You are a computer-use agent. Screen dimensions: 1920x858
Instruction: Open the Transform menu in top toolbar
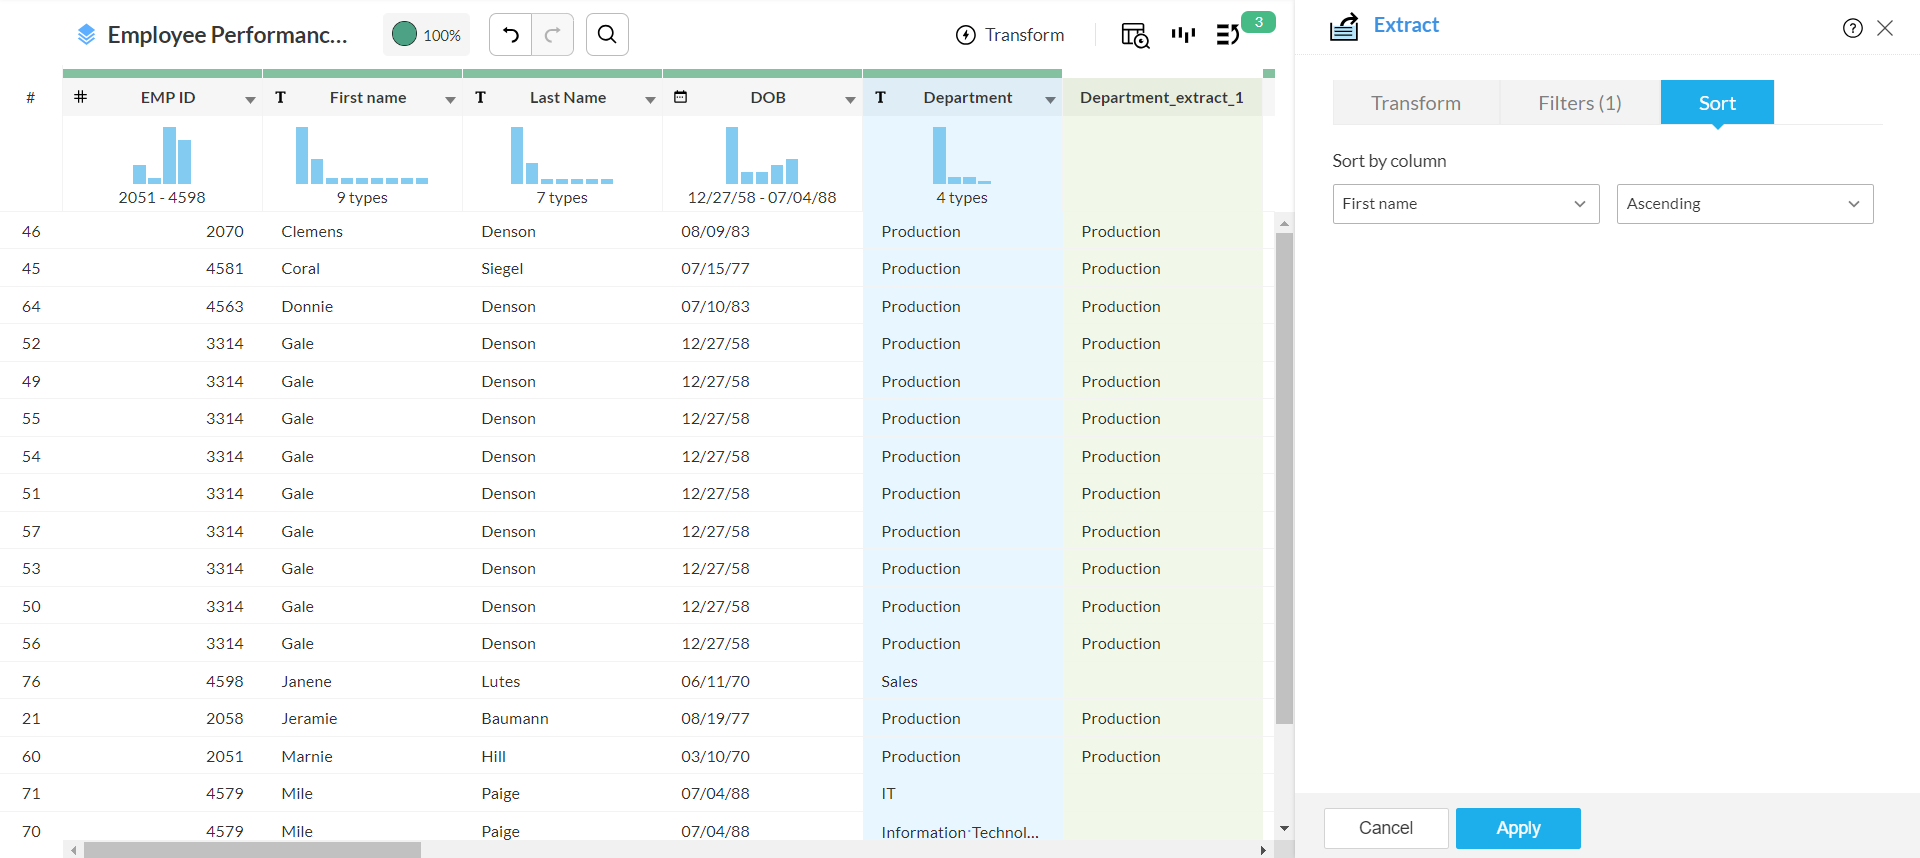tap(1010, 35)
